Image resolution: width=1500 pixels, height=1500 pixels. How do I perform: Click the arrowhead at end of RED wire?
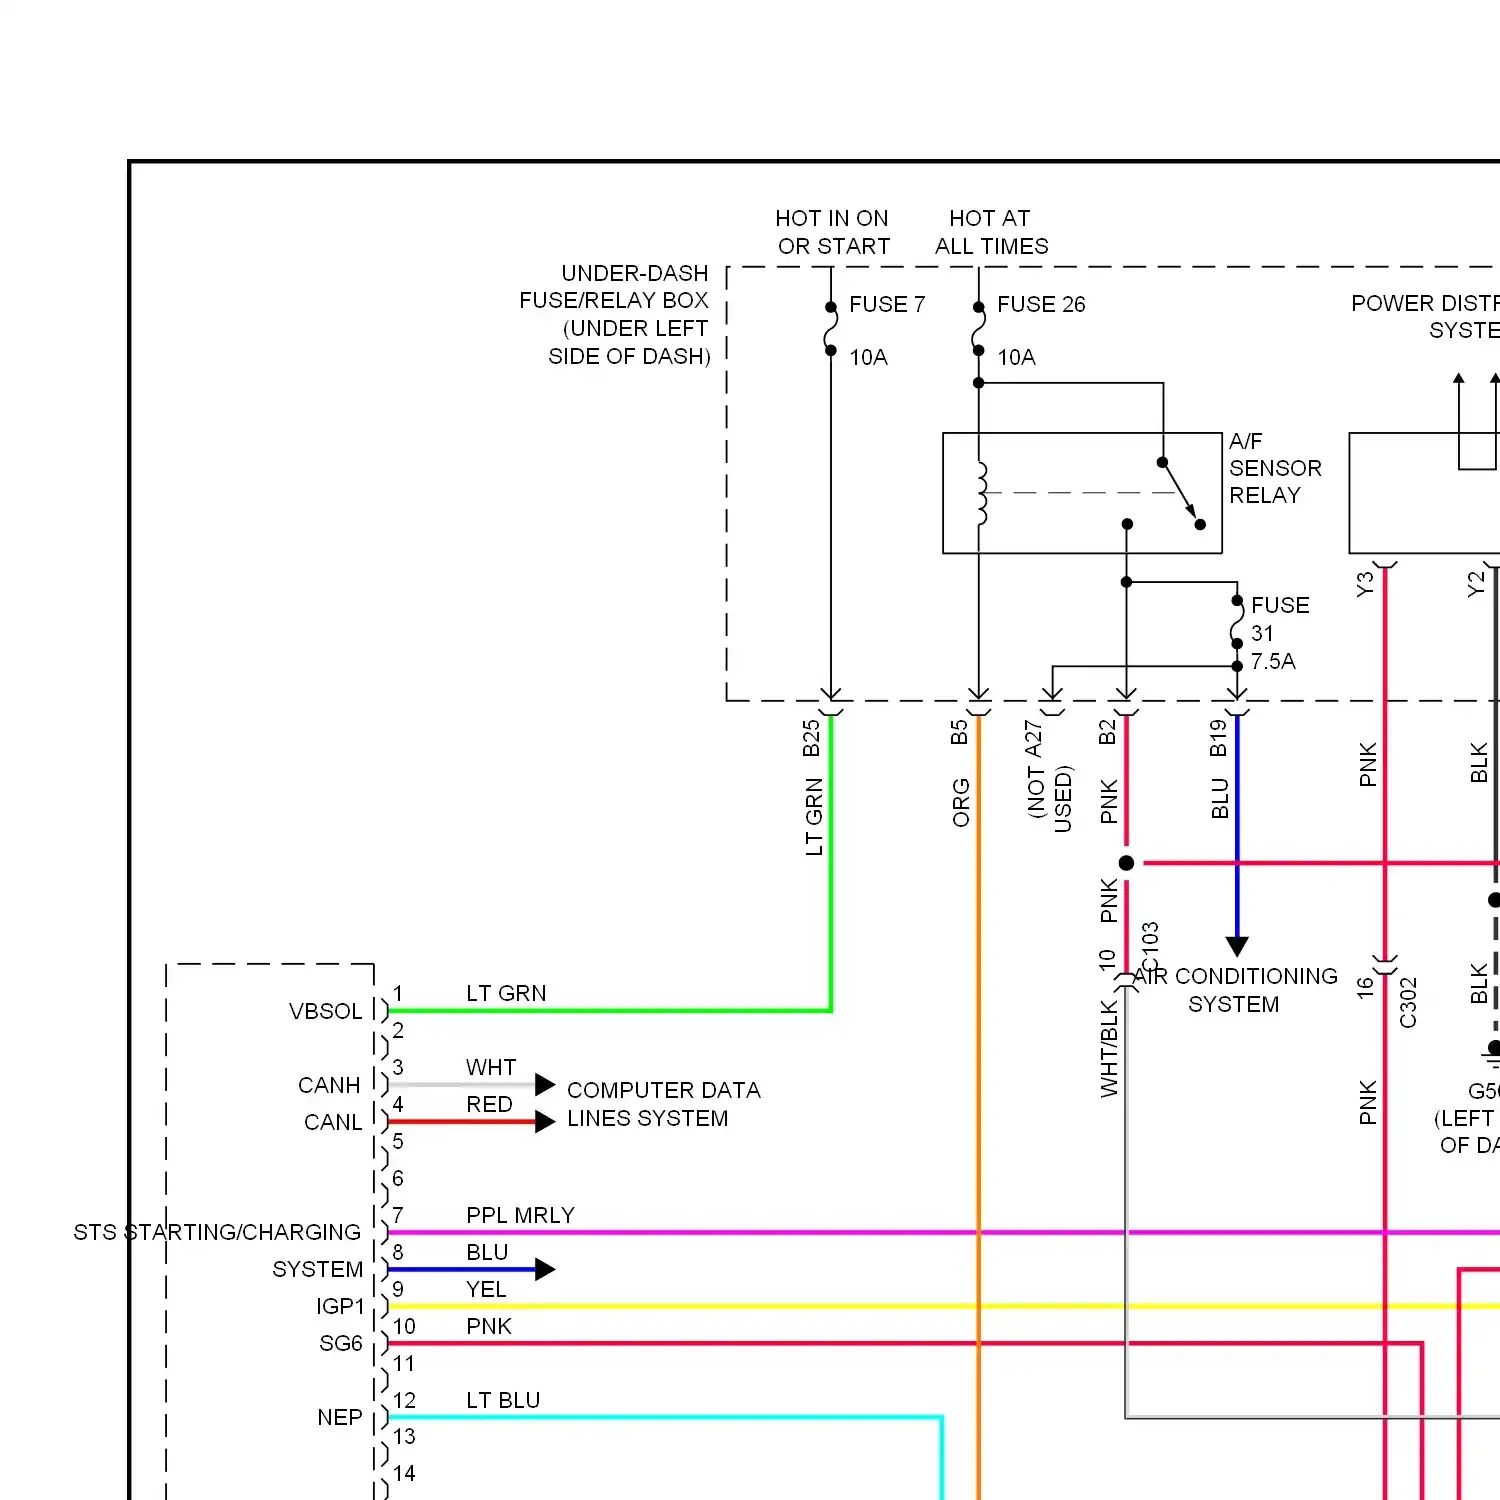click(x=545, y=1122)
